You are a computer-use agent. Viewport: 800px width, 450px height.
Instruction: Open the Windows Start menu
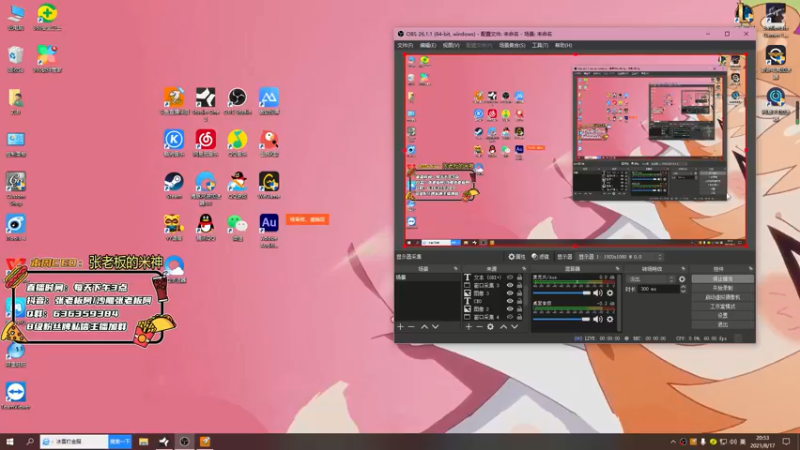[10, 442]
